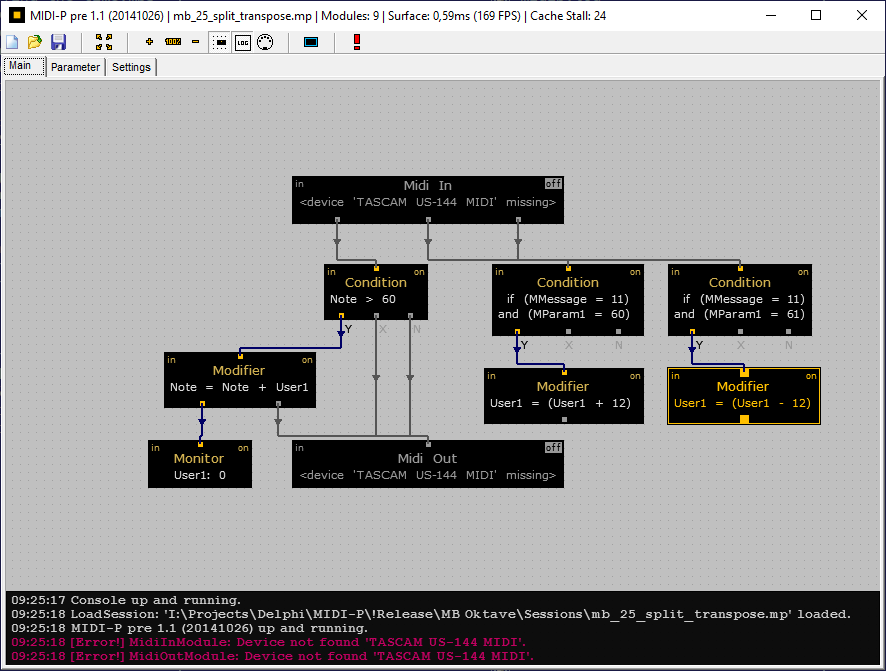
Task: Click the bottom port of User1 - 12 modifier
Action: [744, 419]
